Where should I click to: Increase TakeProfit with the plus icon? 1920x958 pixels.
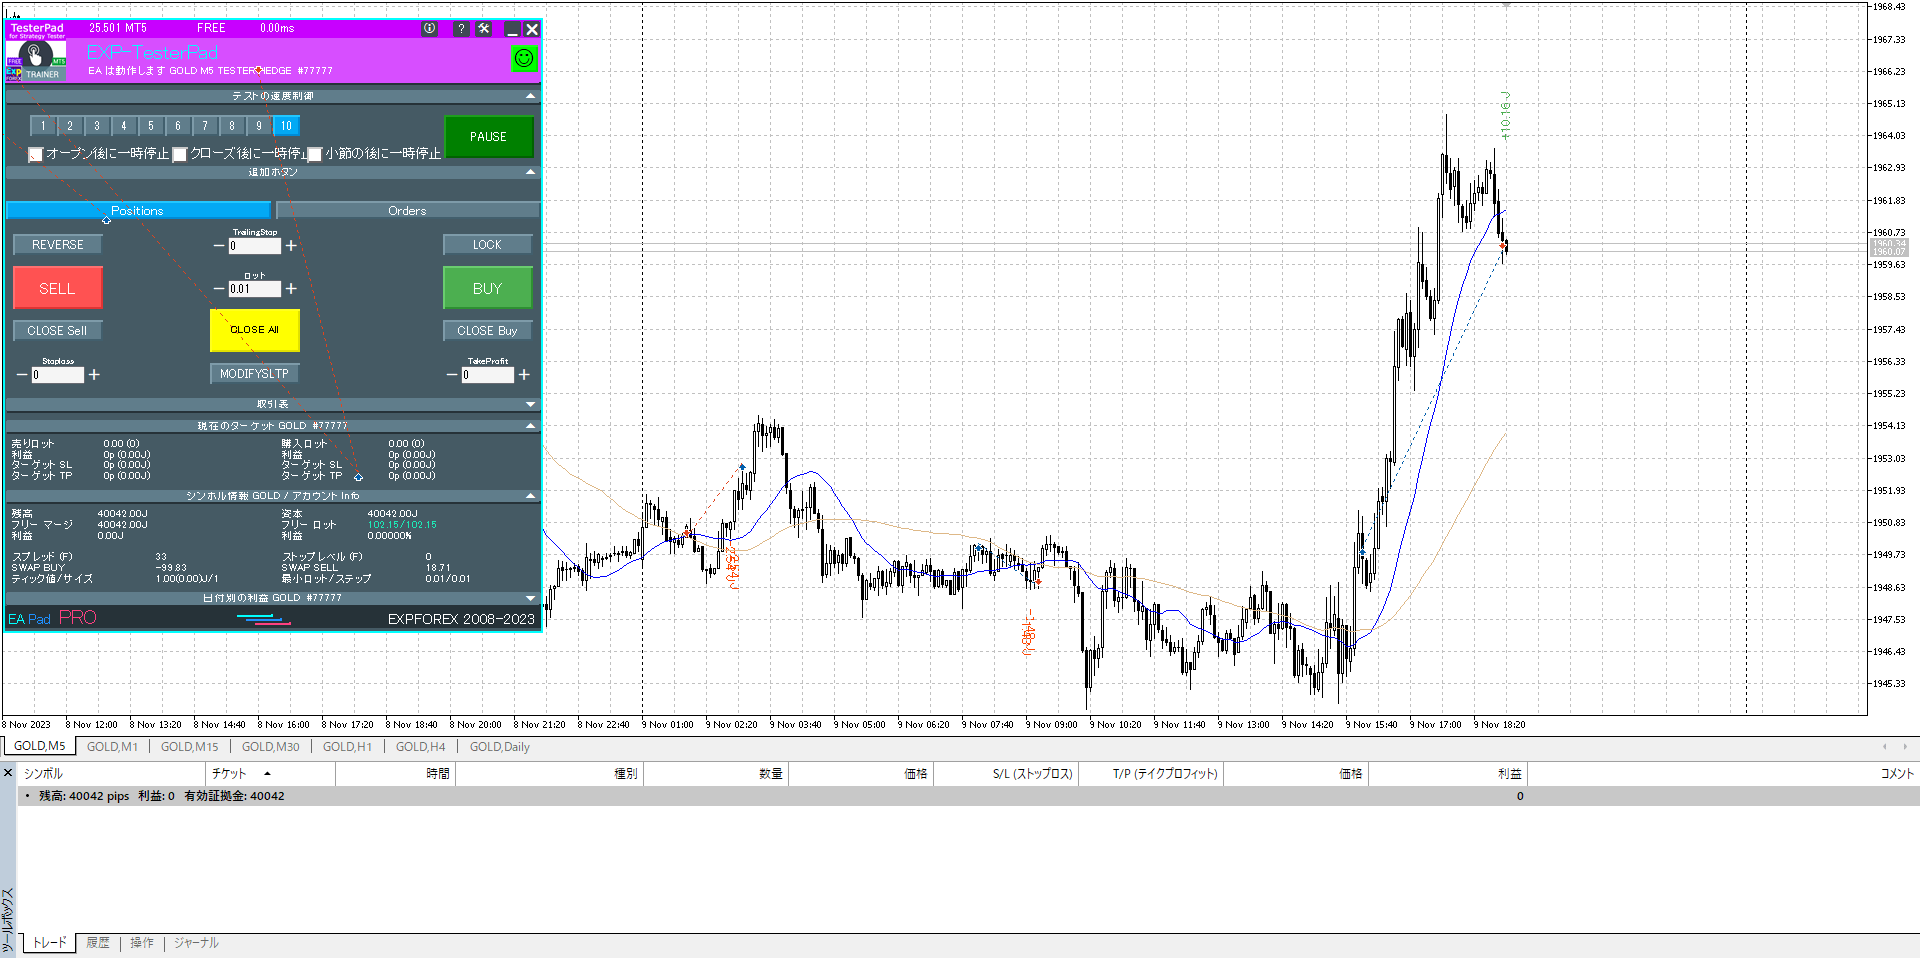click(x=523, y=375)
